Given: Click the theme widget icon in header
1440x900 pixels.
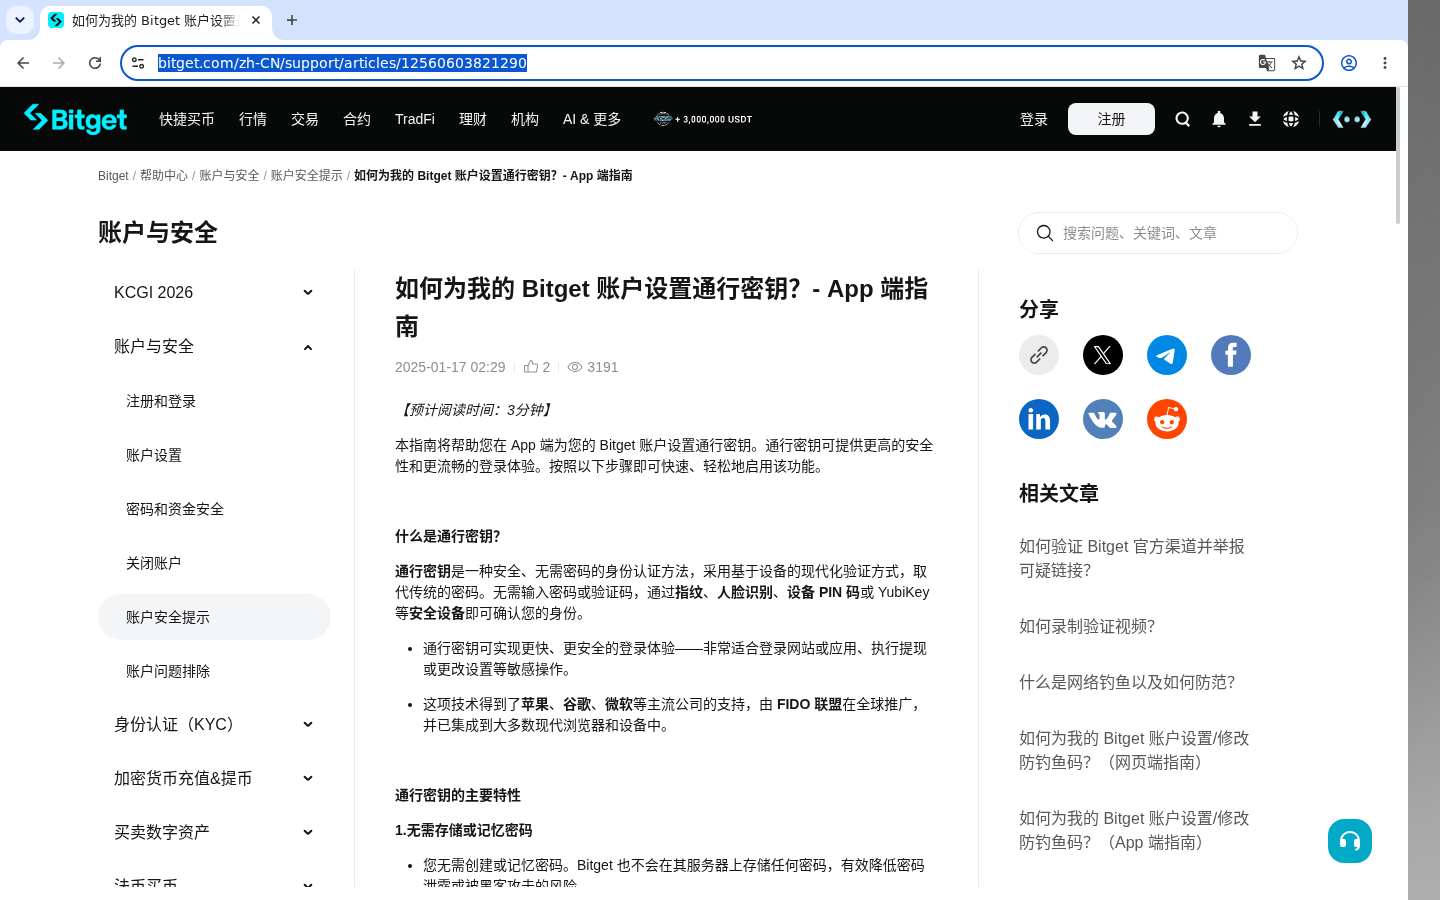Looking at the screenshot, I should point(1352,119).
